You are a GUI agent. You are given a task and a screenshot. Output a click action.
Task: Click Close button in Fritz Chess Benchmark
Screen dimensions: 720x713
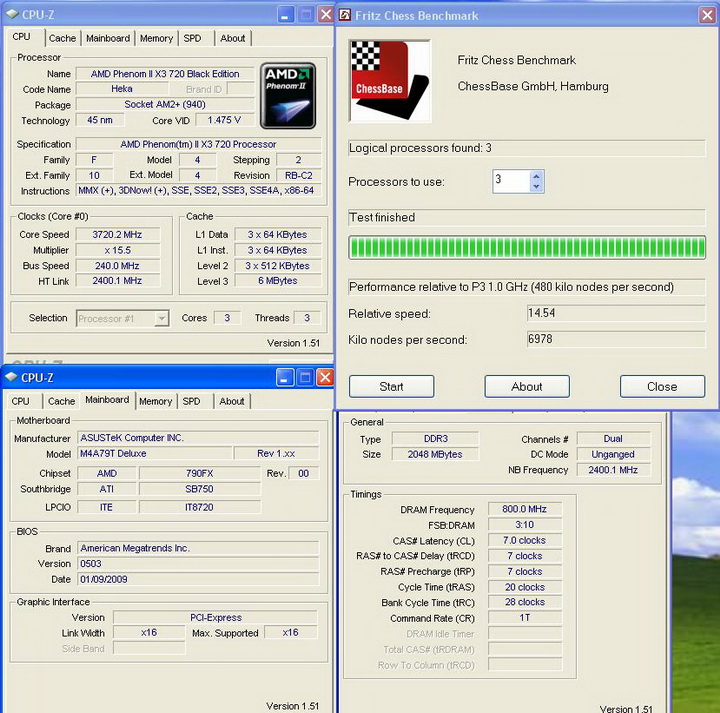662,387
